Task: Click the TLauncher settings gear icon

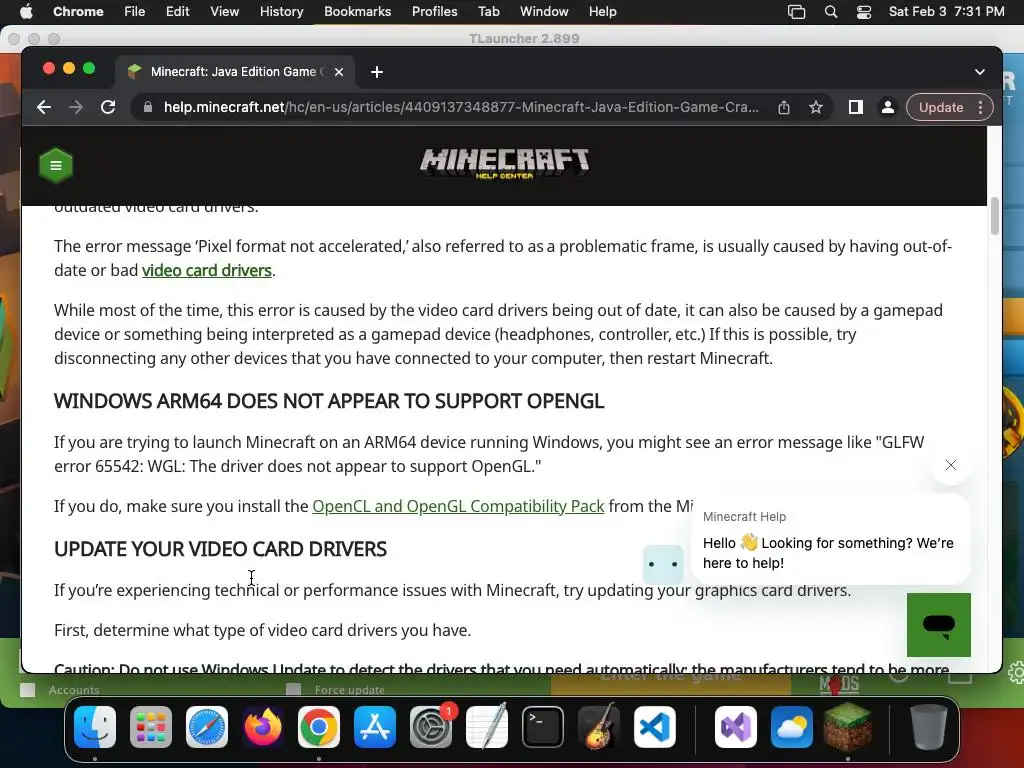Action: [1017, 672]
